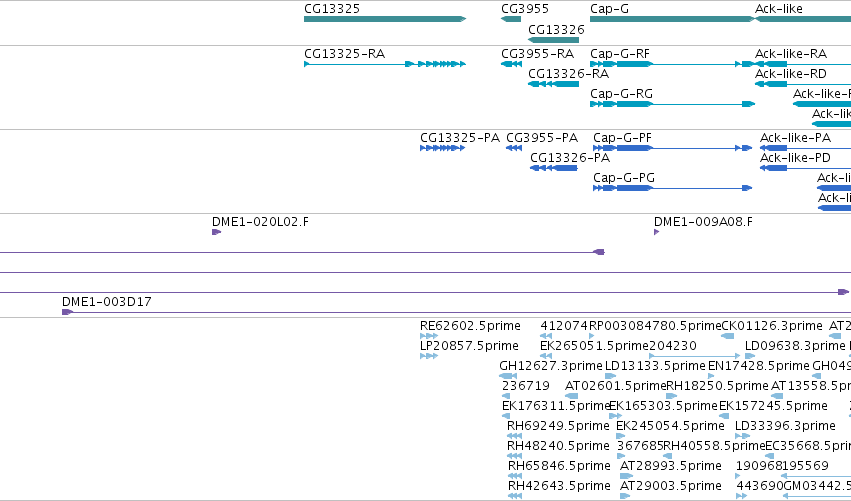
Task: Open the DME1-009A08.F BAC end
Action: pyautogui.click(x=656, y=232)
